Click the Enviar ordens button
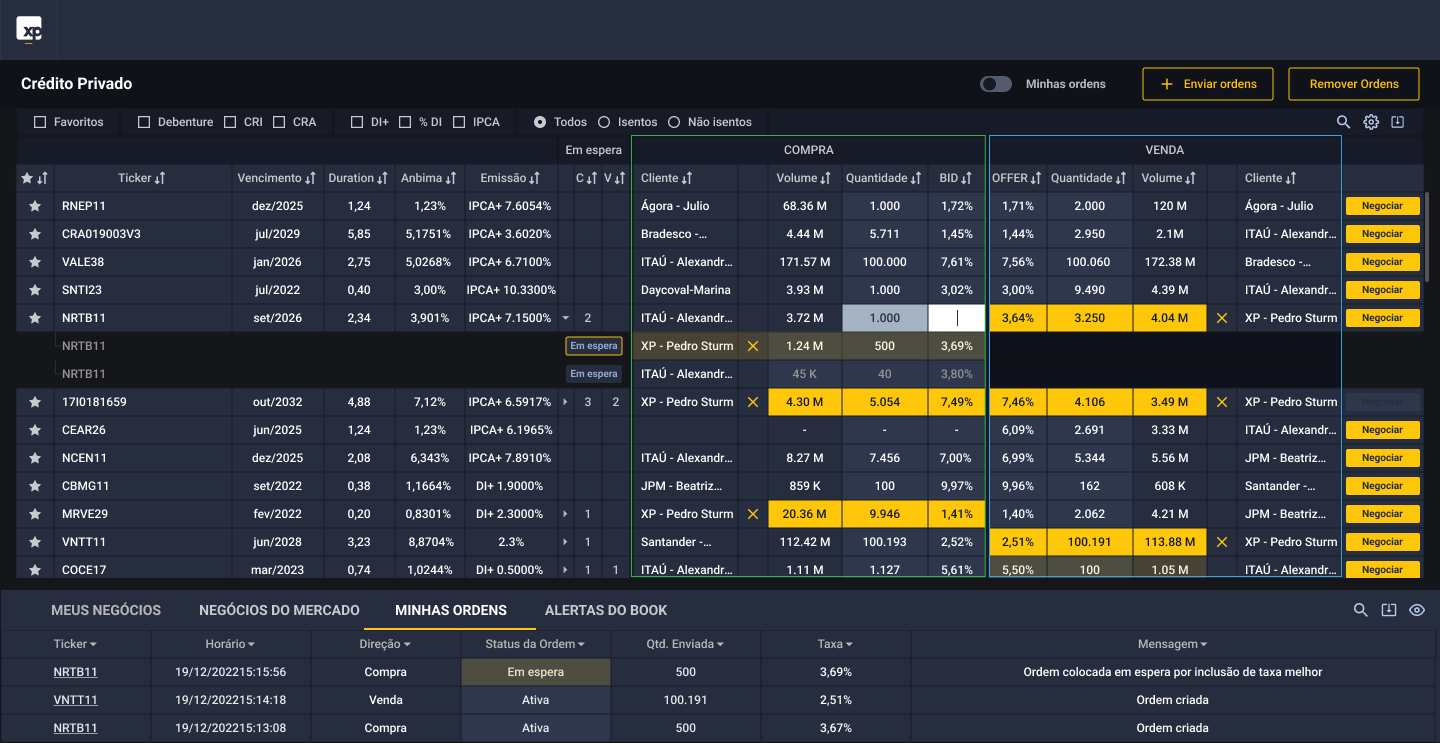Image resolution: width=1440 pixels, height=743 pixels. [x=1208, y=84]
